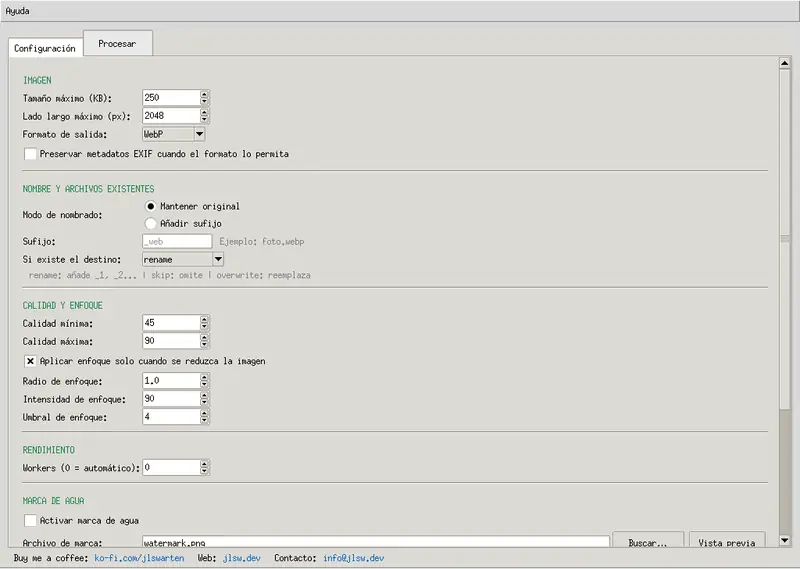
Task: Click the Buscar... button
Action: coord(648,540)
